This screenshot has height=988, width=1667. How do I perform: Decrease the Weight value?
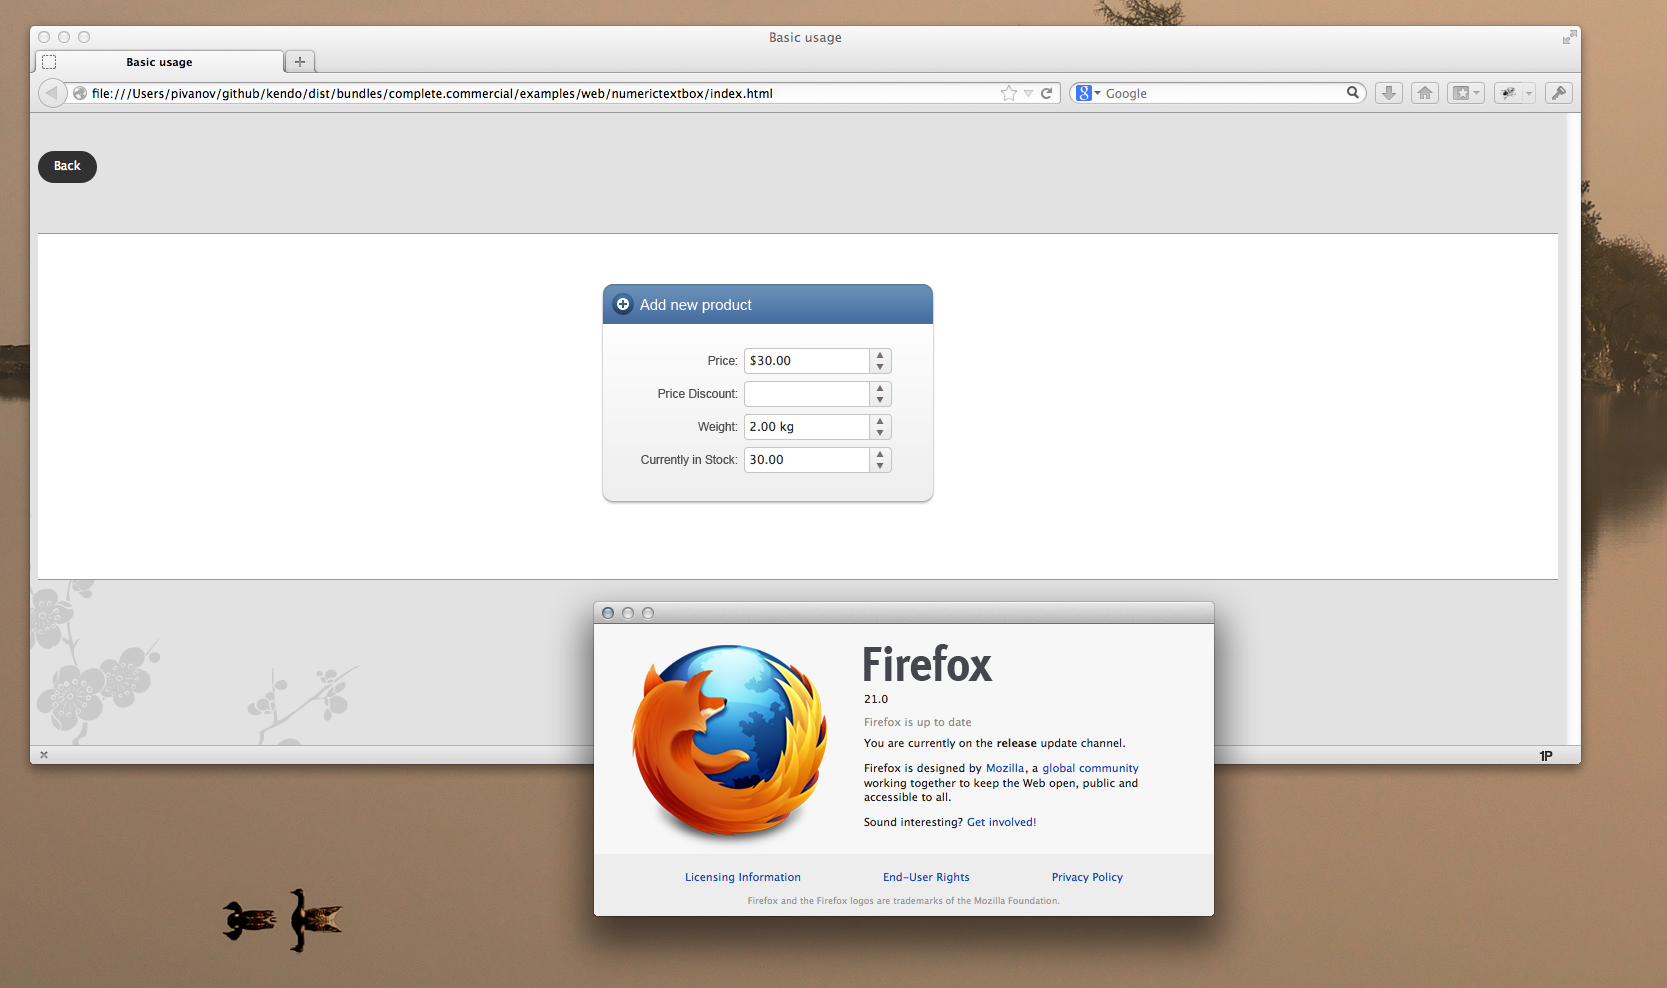pos(880,433)
